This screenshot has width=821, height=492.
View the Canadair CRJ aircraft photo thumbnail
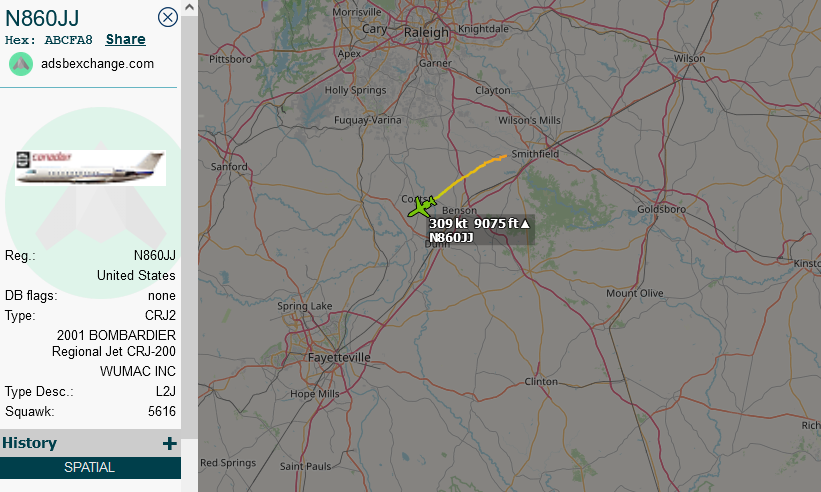[x=91, y=168]
